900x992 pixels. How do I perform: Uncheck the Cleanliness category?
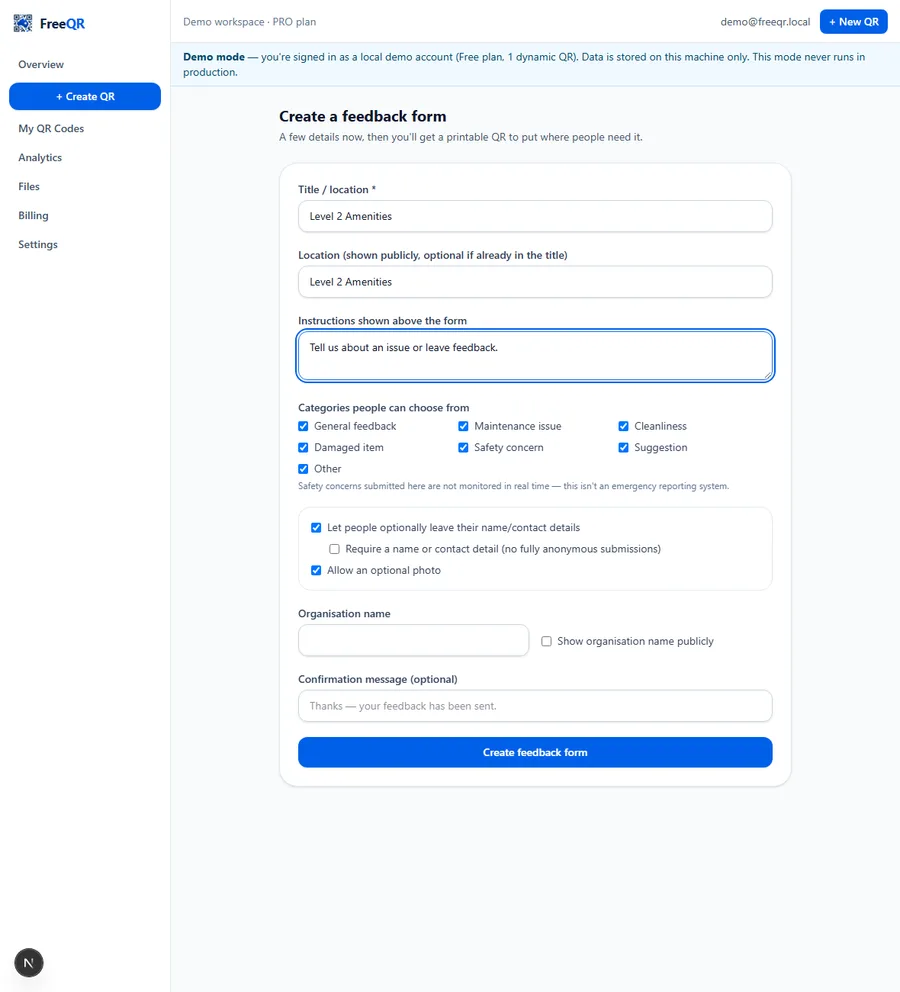624,426
